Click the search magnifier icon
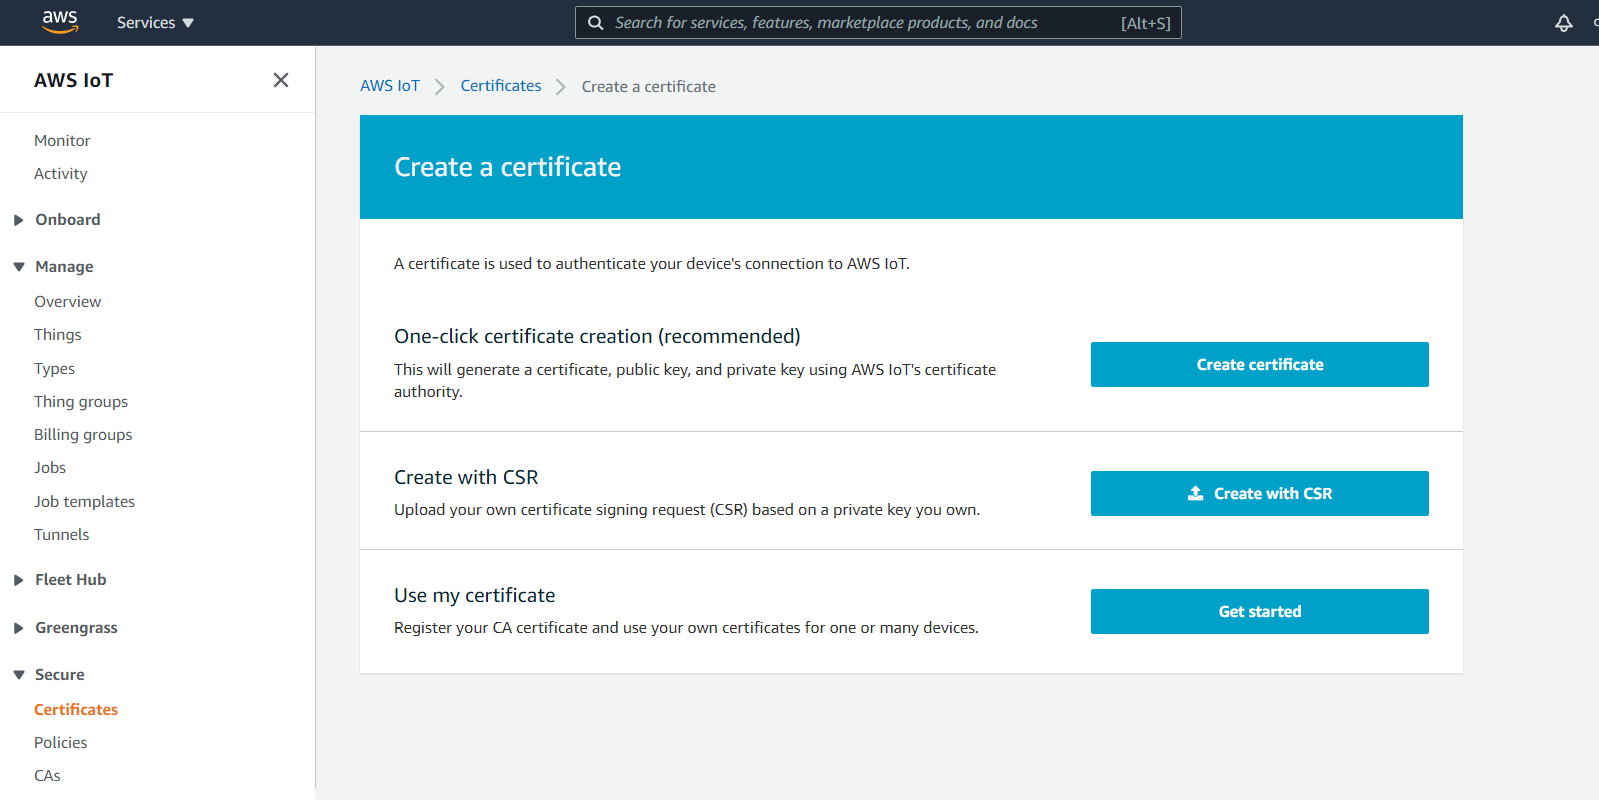Image resolution: width=1599 pixels, height=800 pixels. [596, 23]
